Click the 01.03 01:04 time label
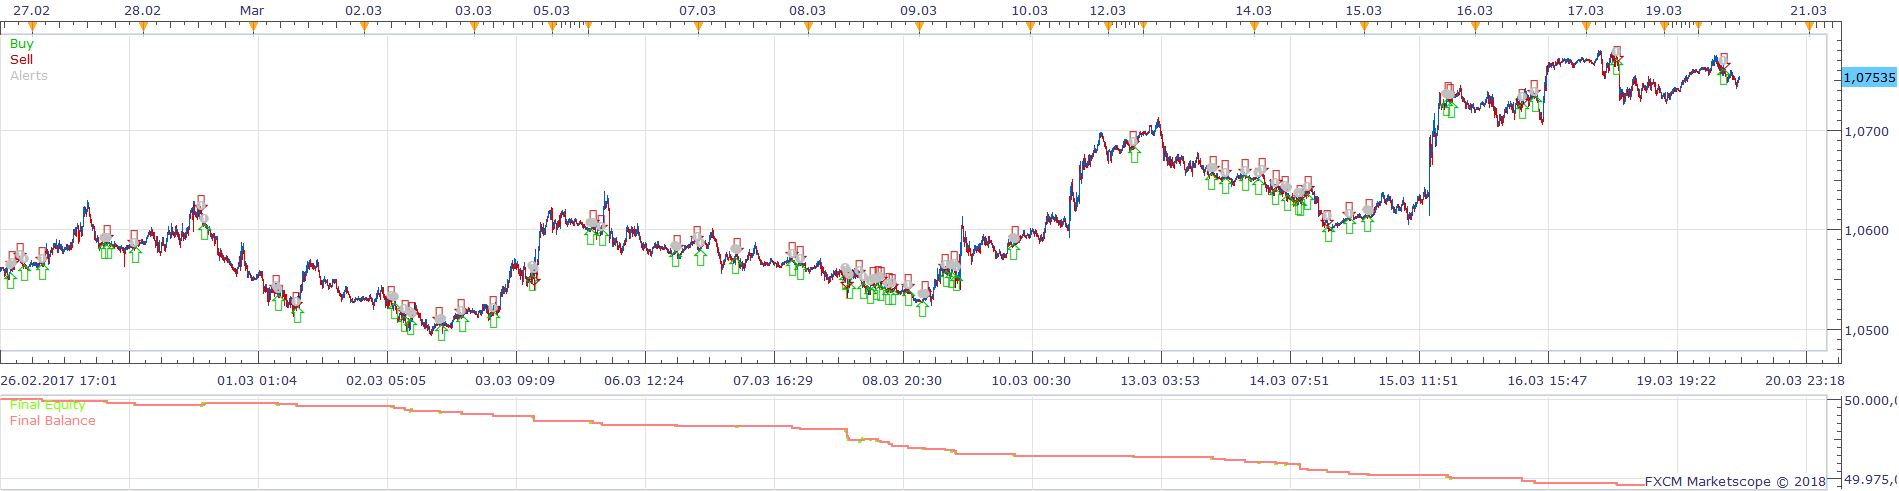1899x491 pixels. 257,380
